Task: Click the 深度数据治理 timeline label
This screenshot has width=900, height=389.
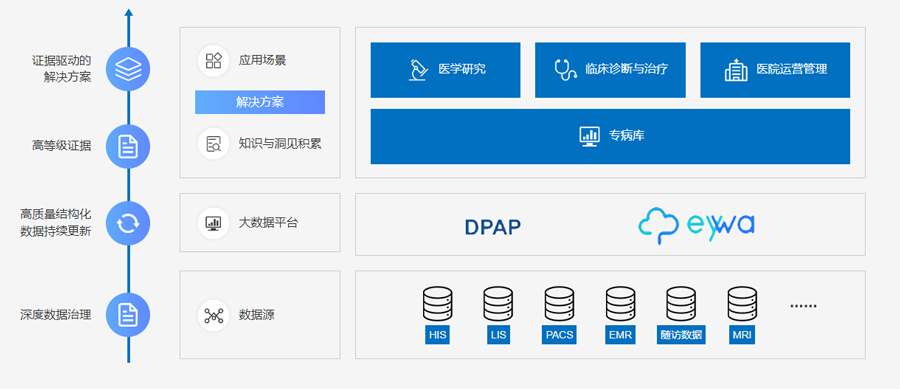Action: coord(56,314)
